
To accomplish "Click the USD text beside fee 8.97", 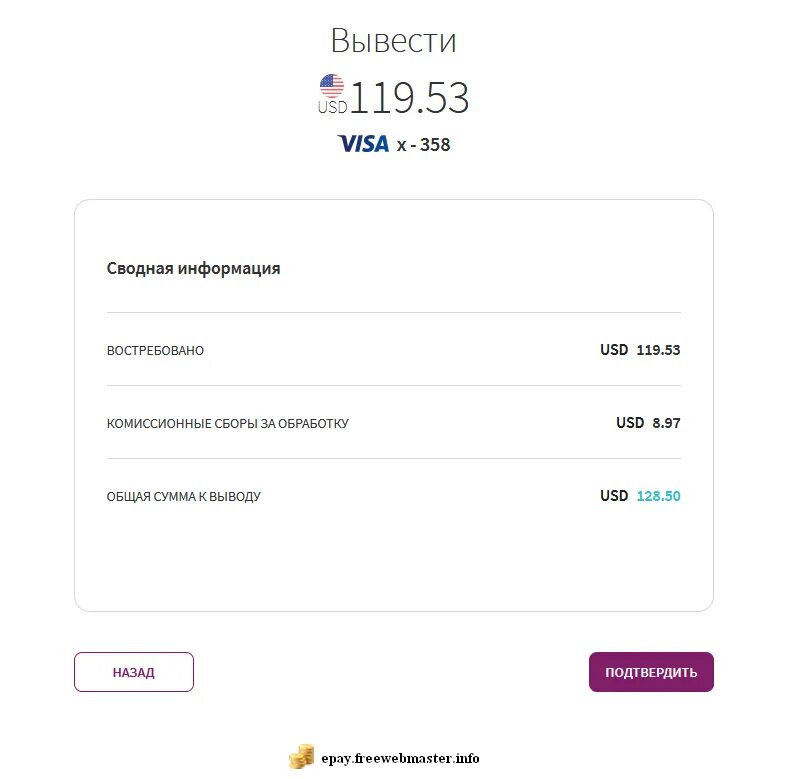I will 630,423.
